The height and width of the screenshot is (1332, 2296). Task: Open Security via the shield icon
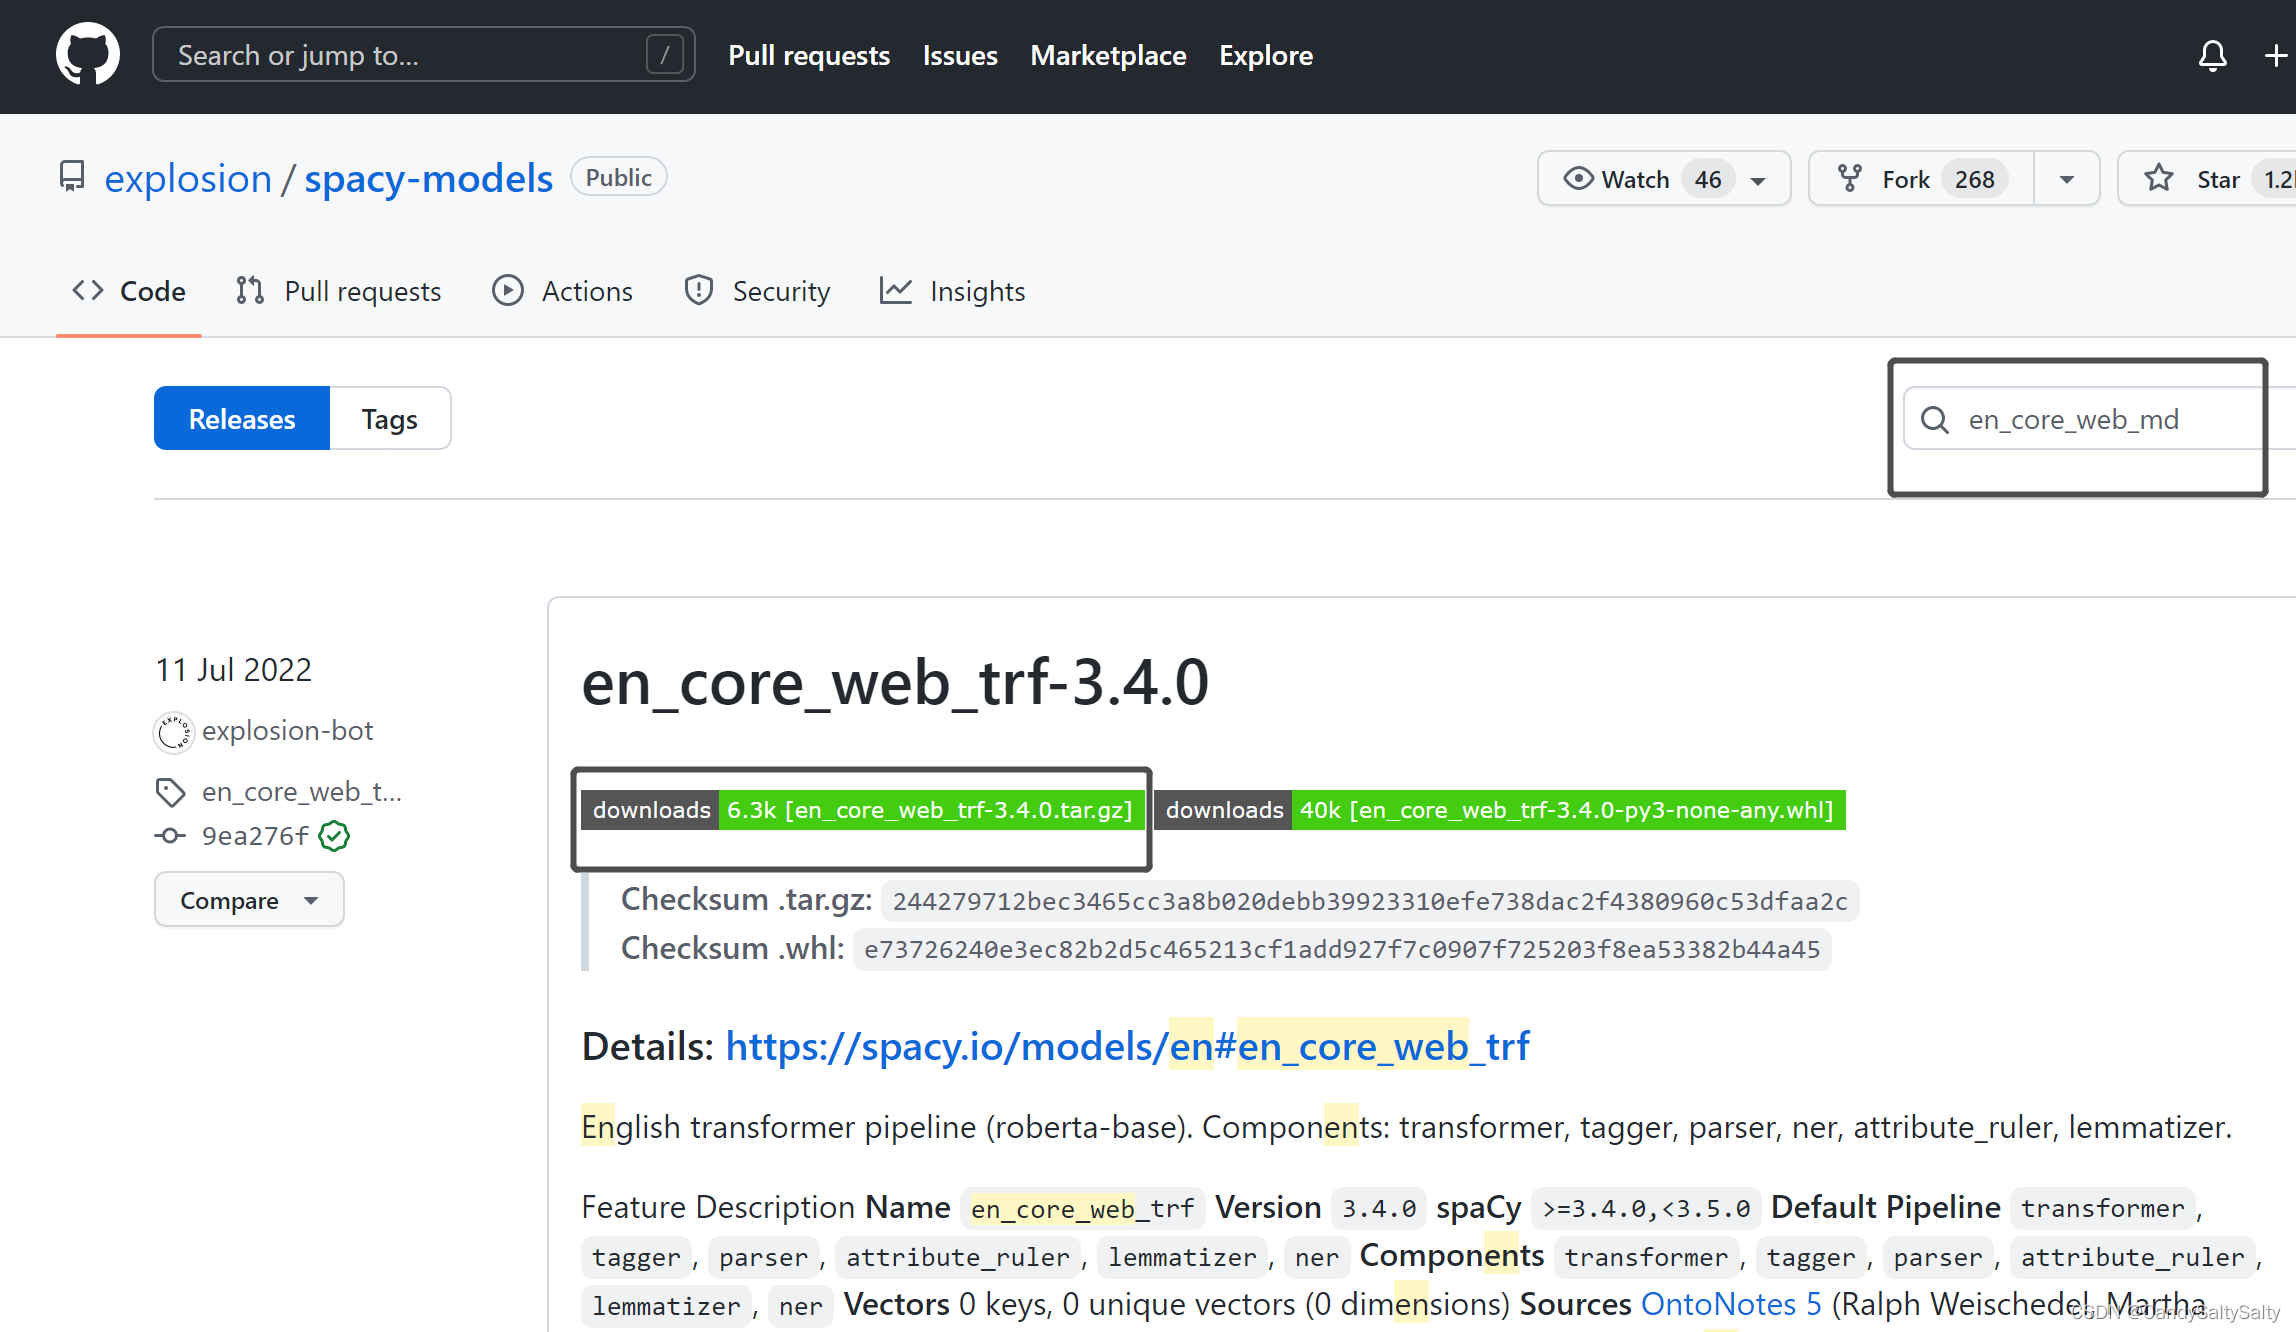699,290
